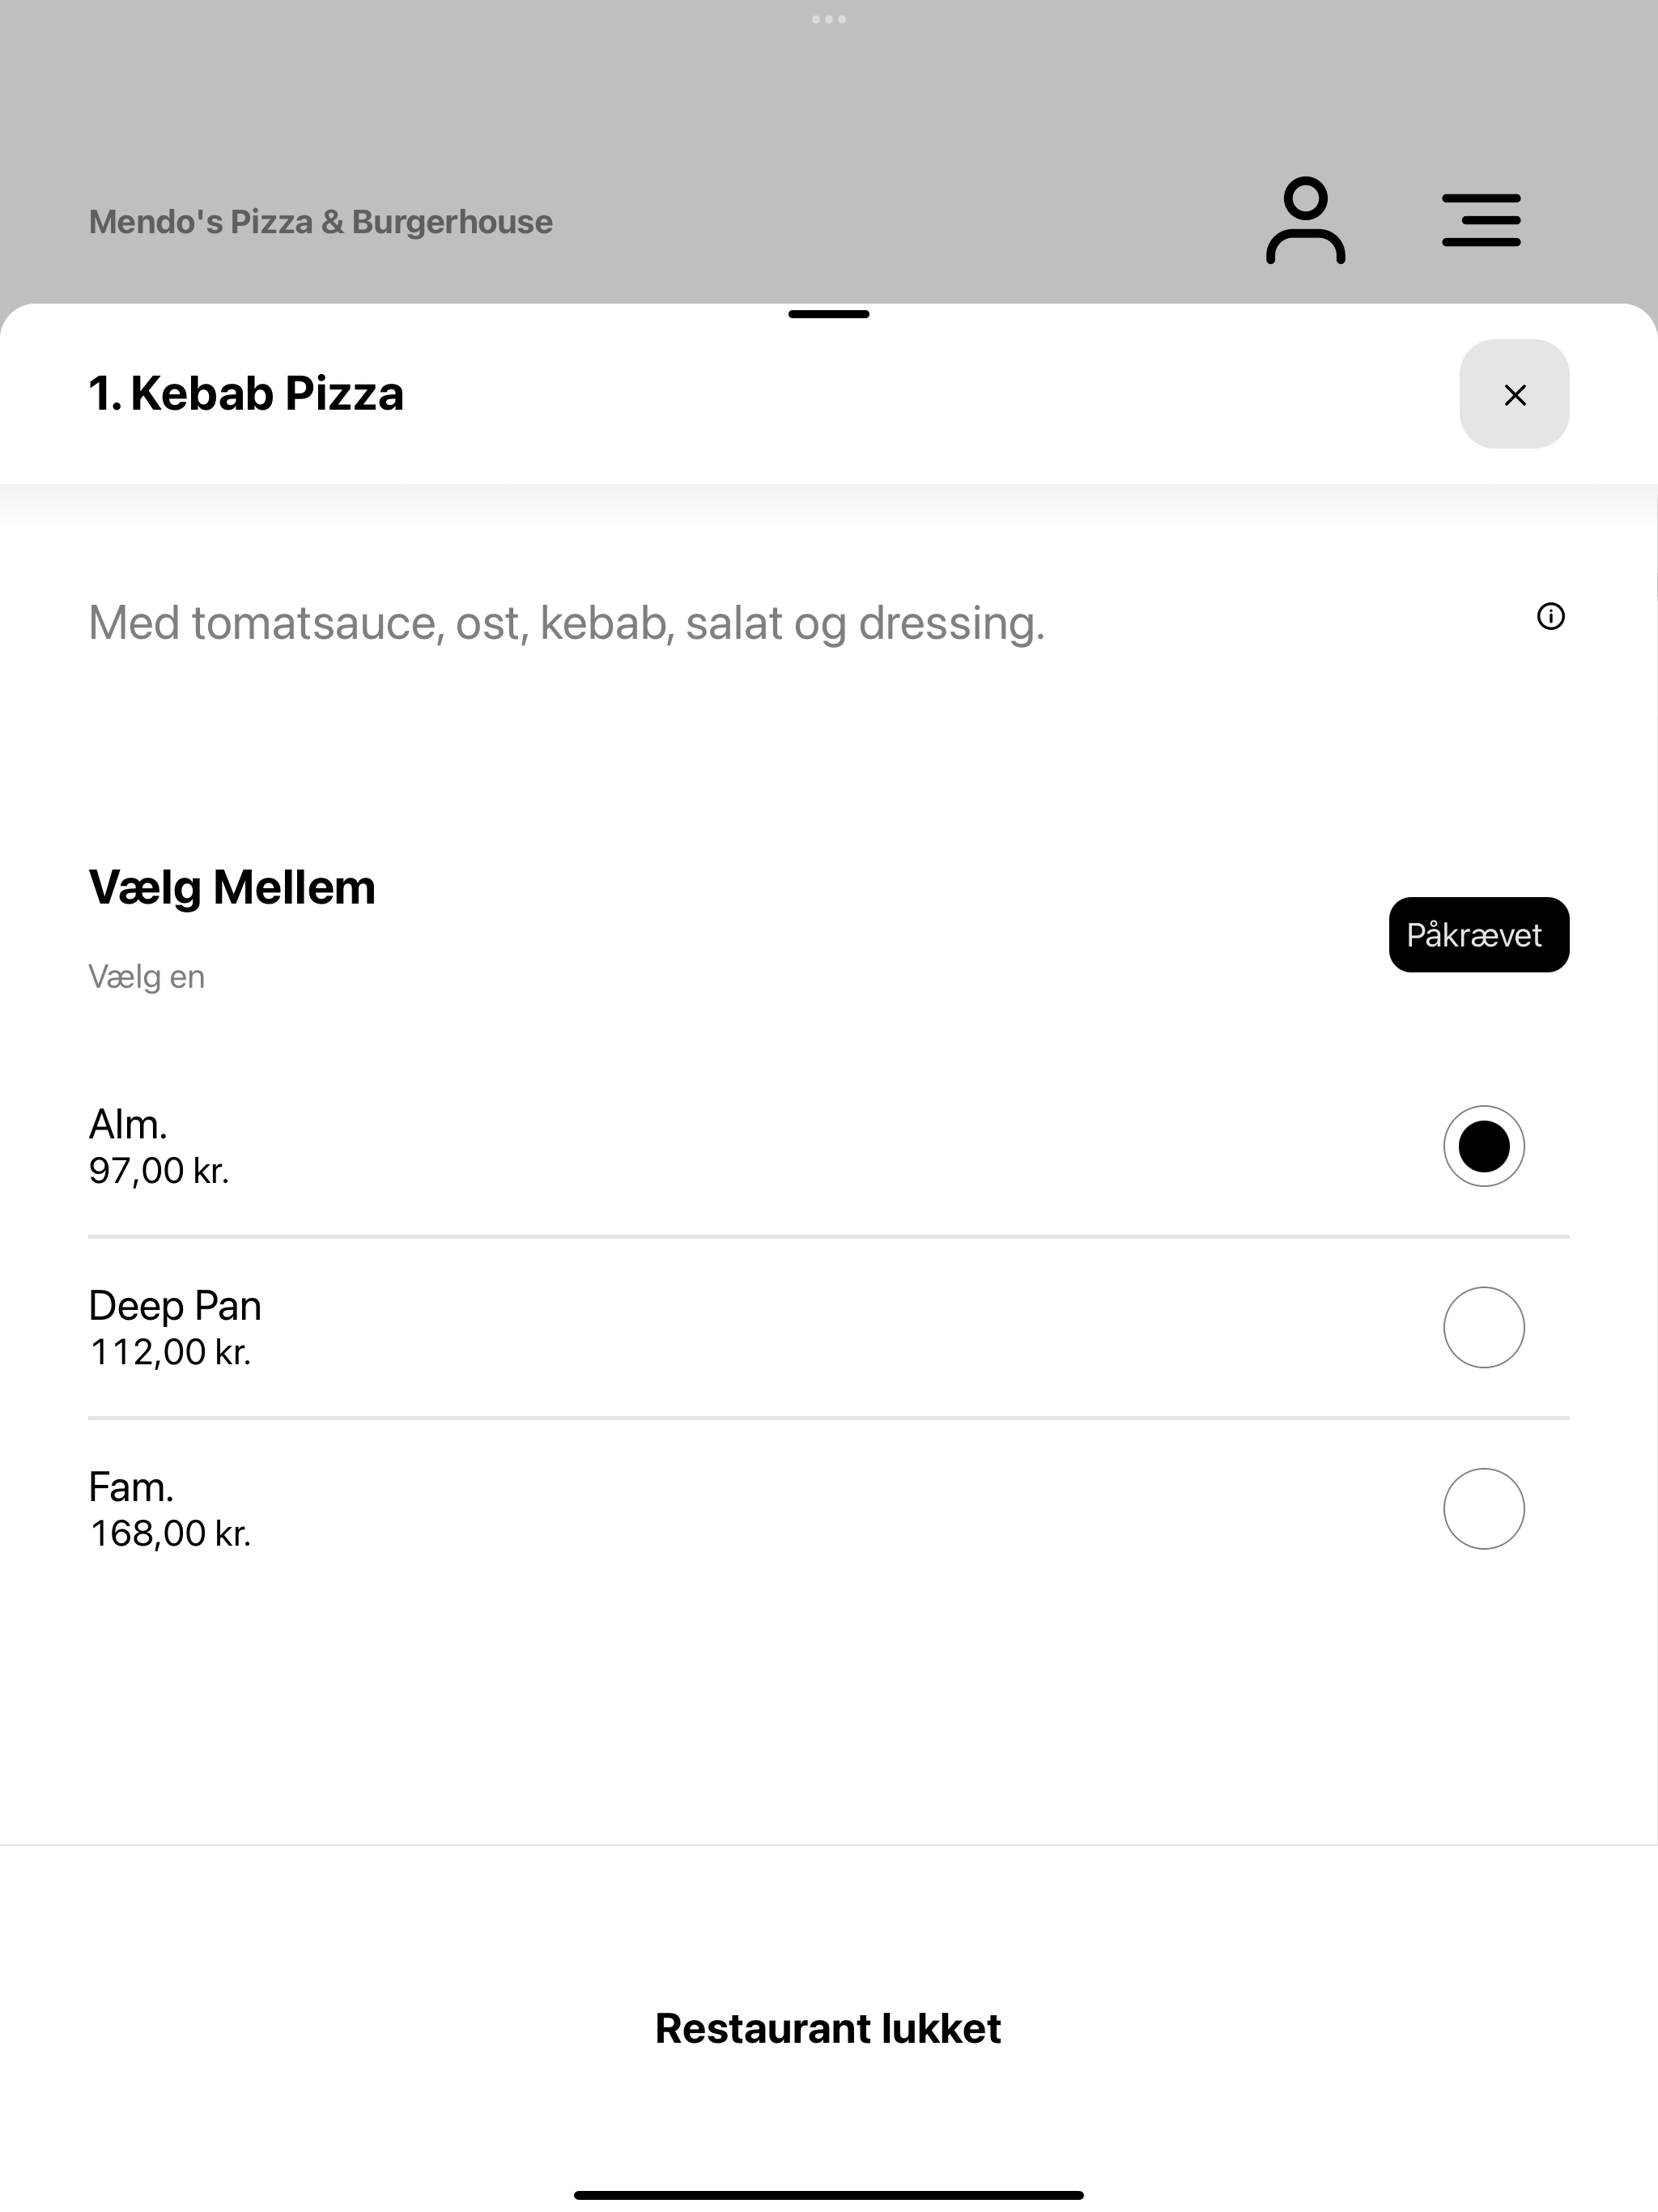Screen dimensions: 1658x2212
Task: Click the Restaurant lukket button
Action: (x=828, y=2028)
